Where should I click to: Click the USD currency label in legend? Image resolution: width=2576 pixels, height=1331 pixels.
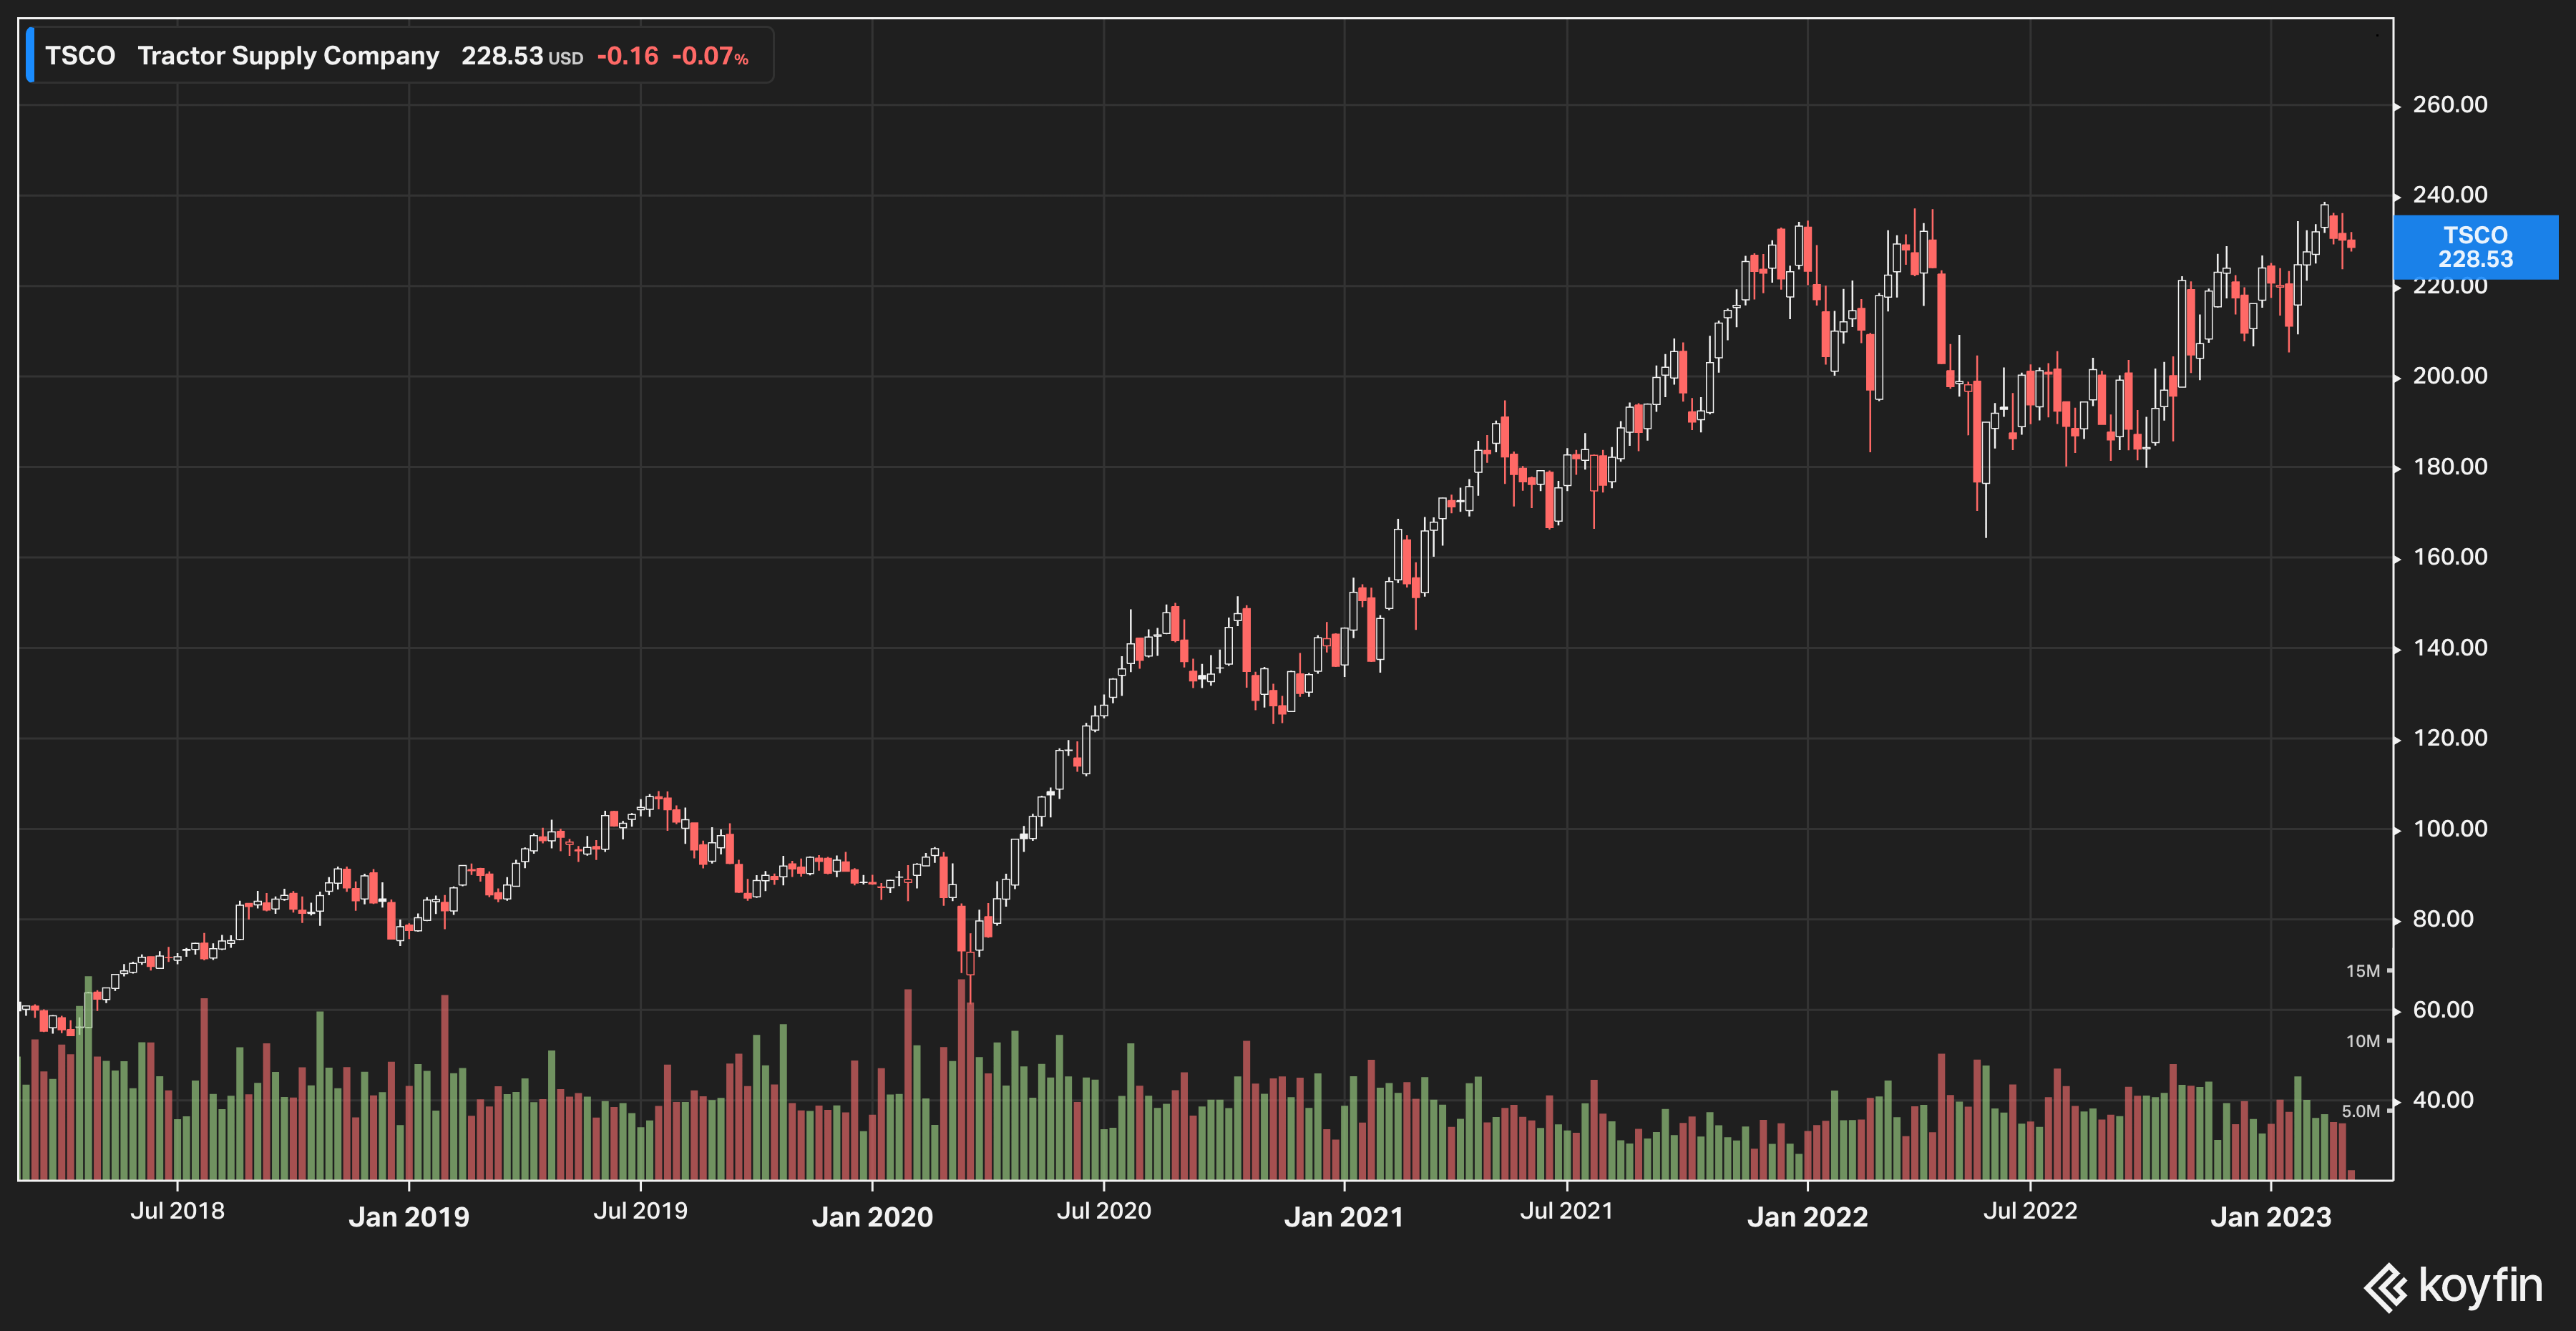coord(566,59)
